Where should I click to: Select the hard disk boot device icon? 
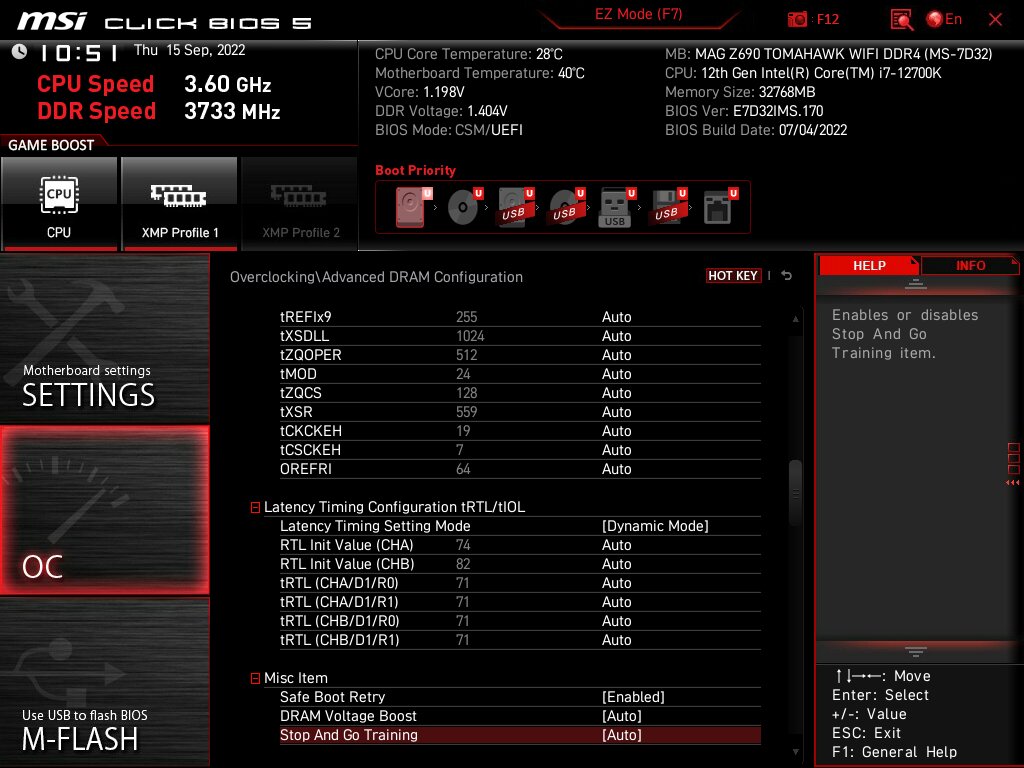coord(414,207)
